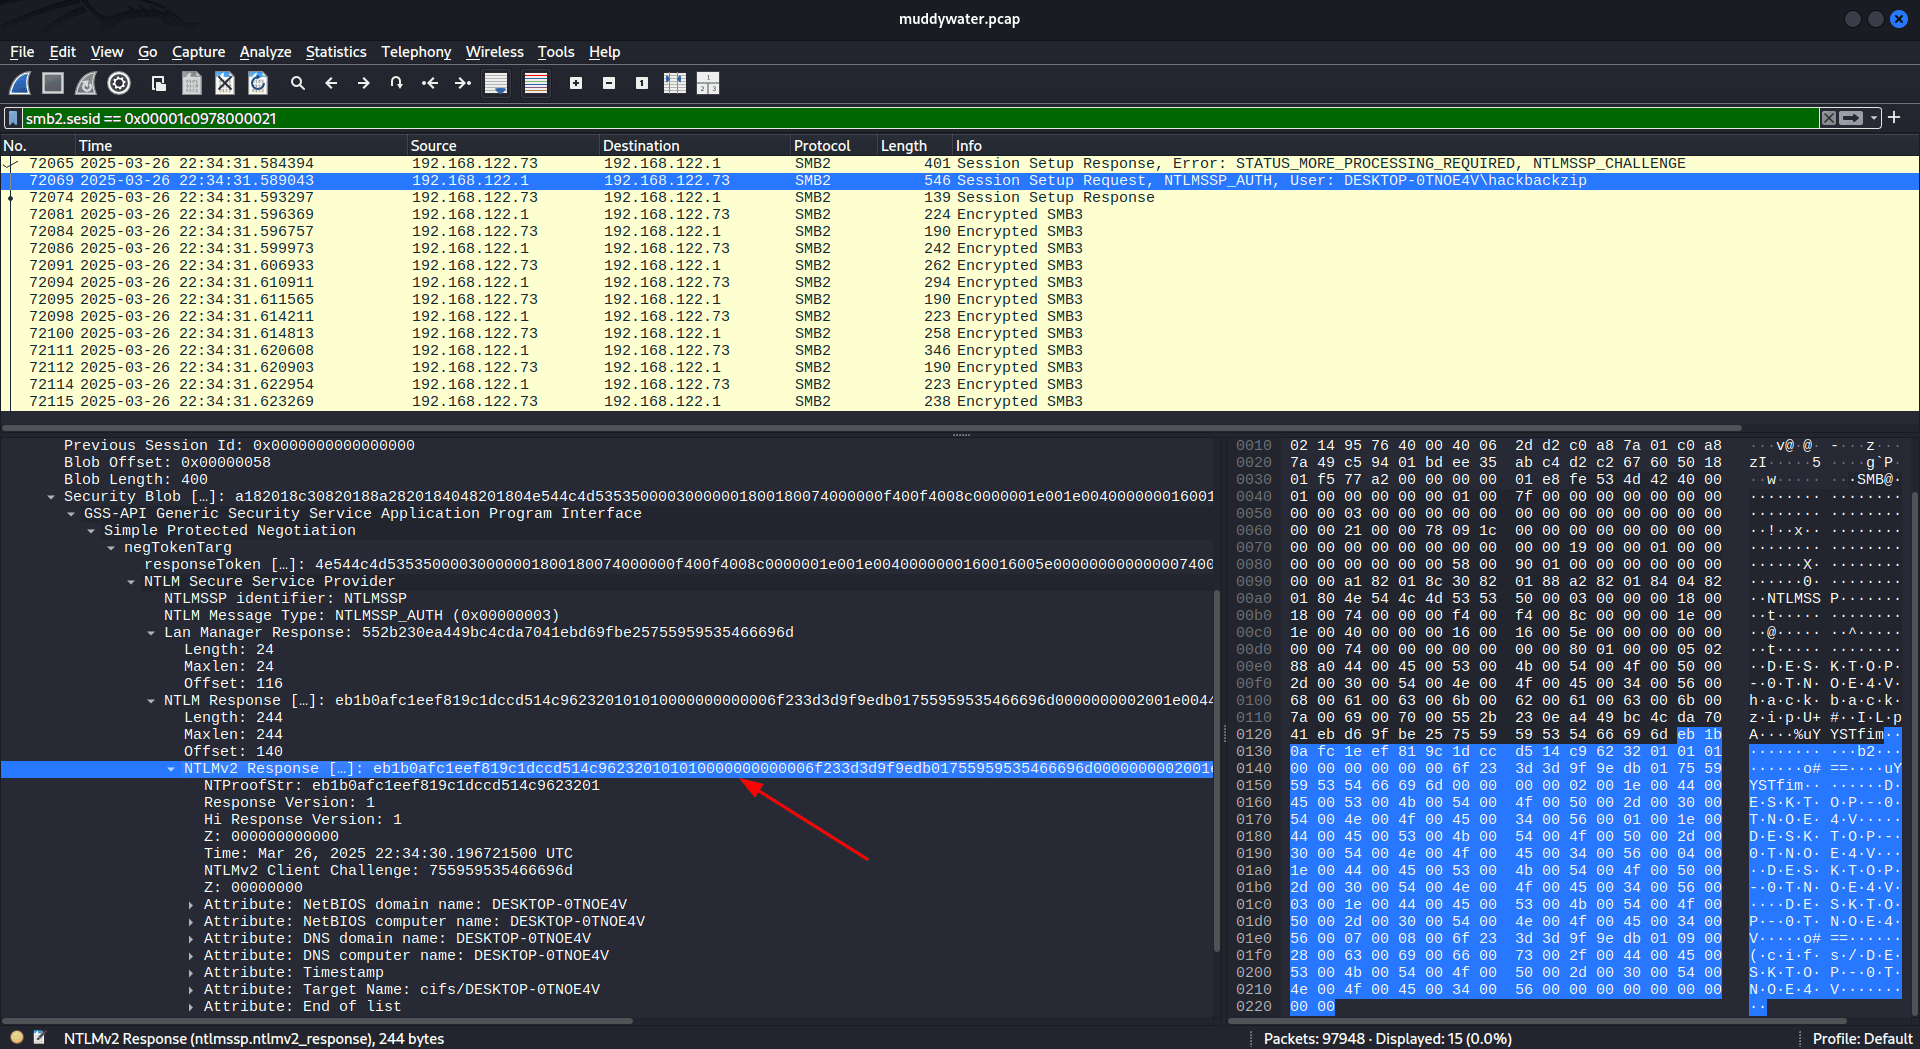Image resolution: width=1920 pixels, height=1049 pixels.
Task: Select packet 72074 Session Setup Response
Action: pyautogui.click(x=960, y=198)
